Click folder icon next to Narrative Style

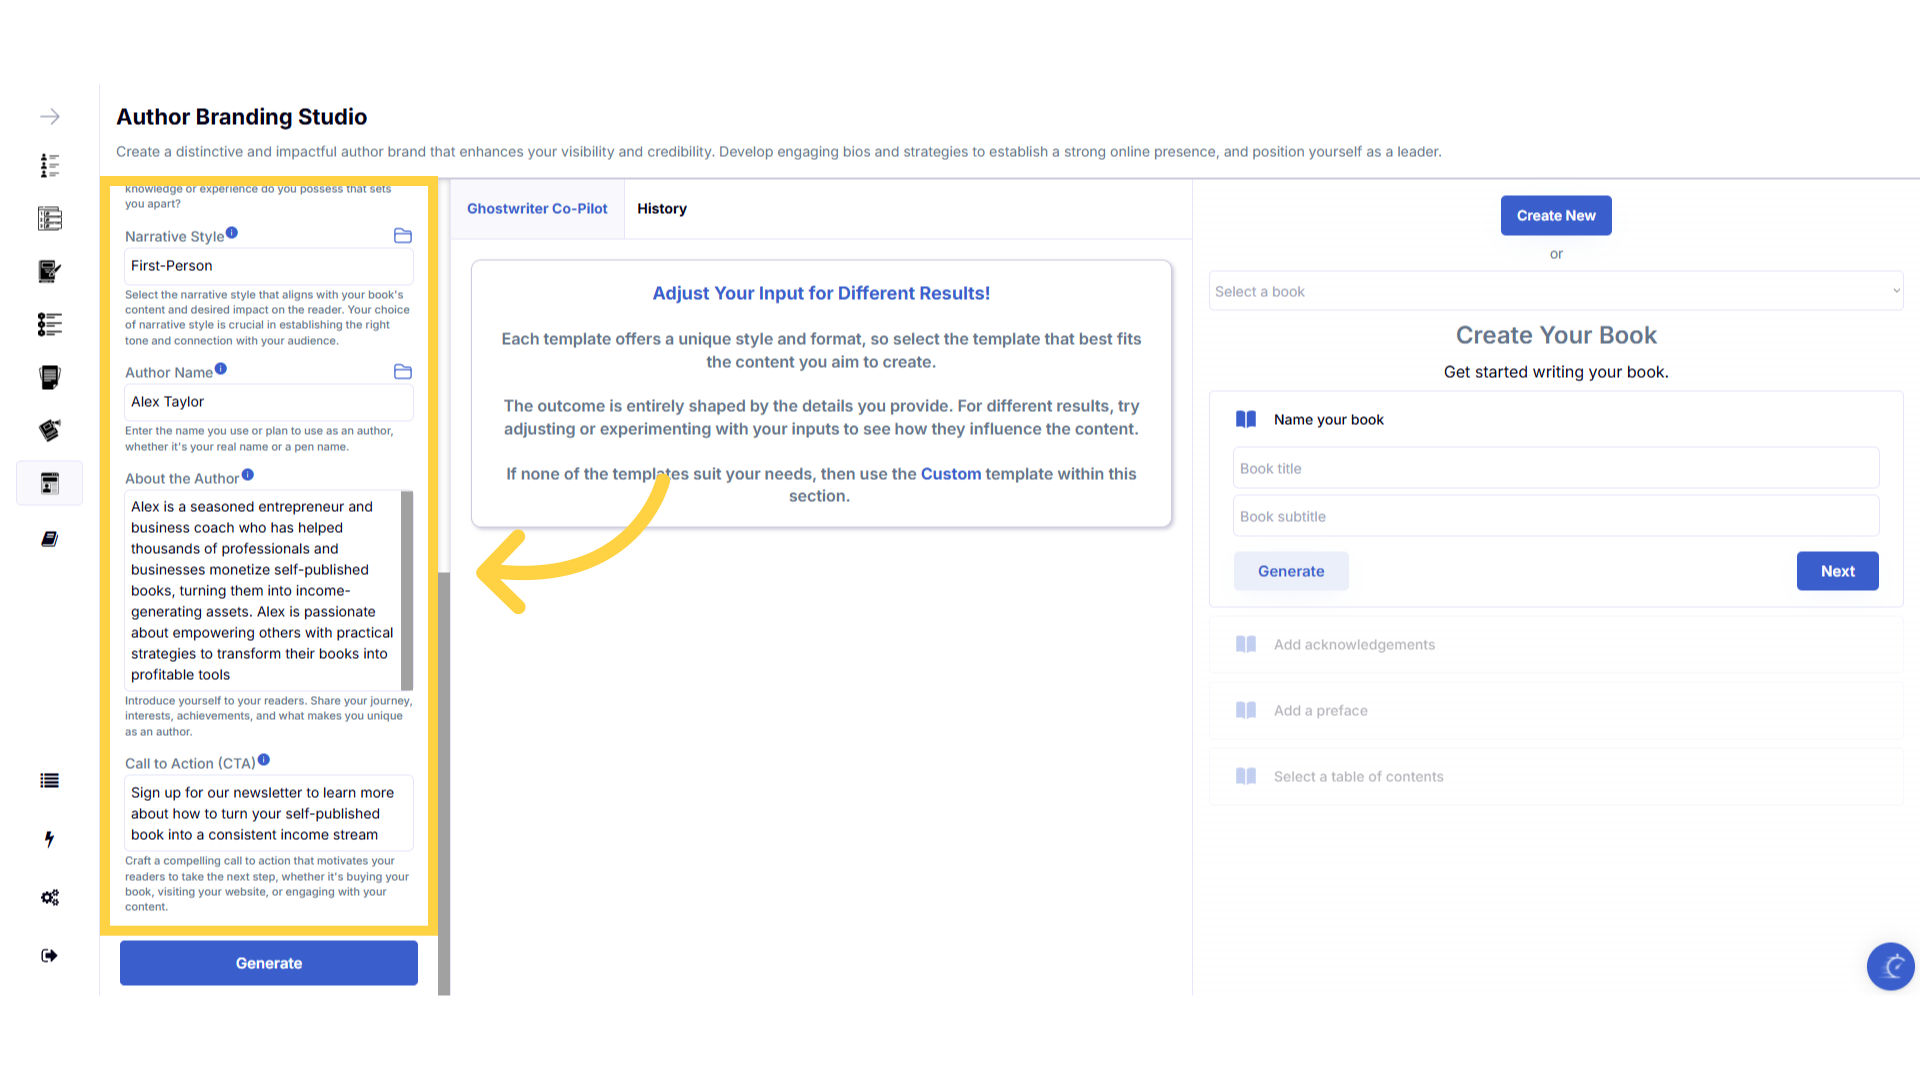[403, 236]
